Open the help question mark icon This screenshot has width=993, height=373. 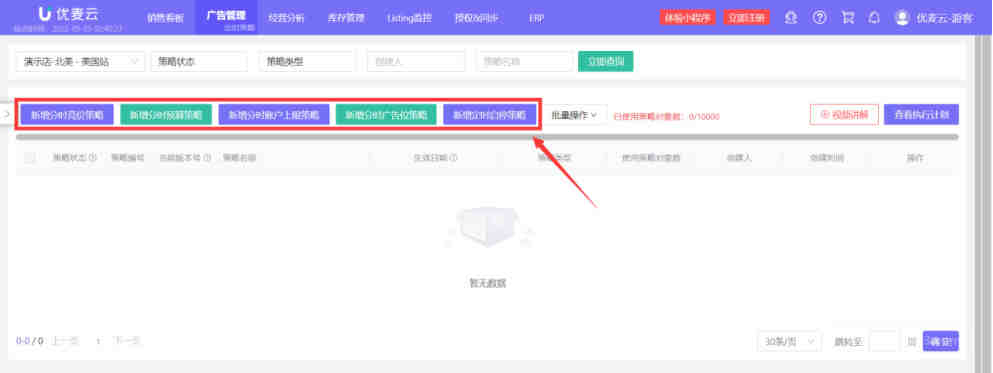click(x=819, y=18)
